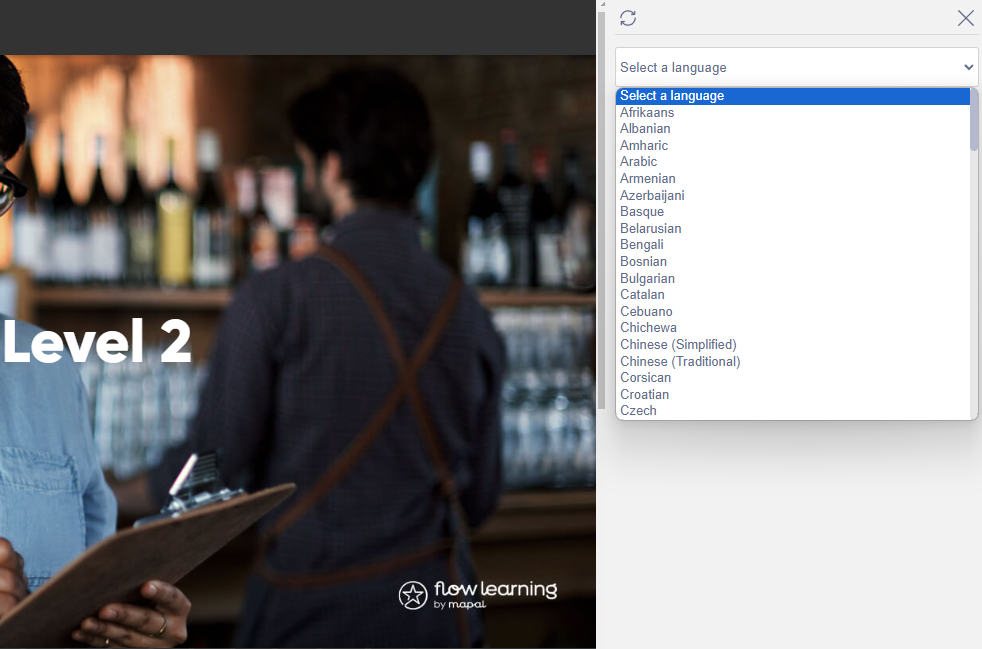Pick Azerbaijani from the dropdown
This screenshot has width=982, height=649.
[792, 195]
